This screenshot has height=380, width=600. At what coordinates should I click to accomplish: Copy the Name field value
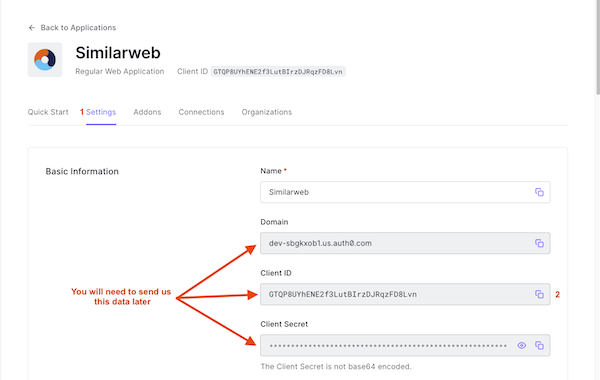tap(539, 192)
